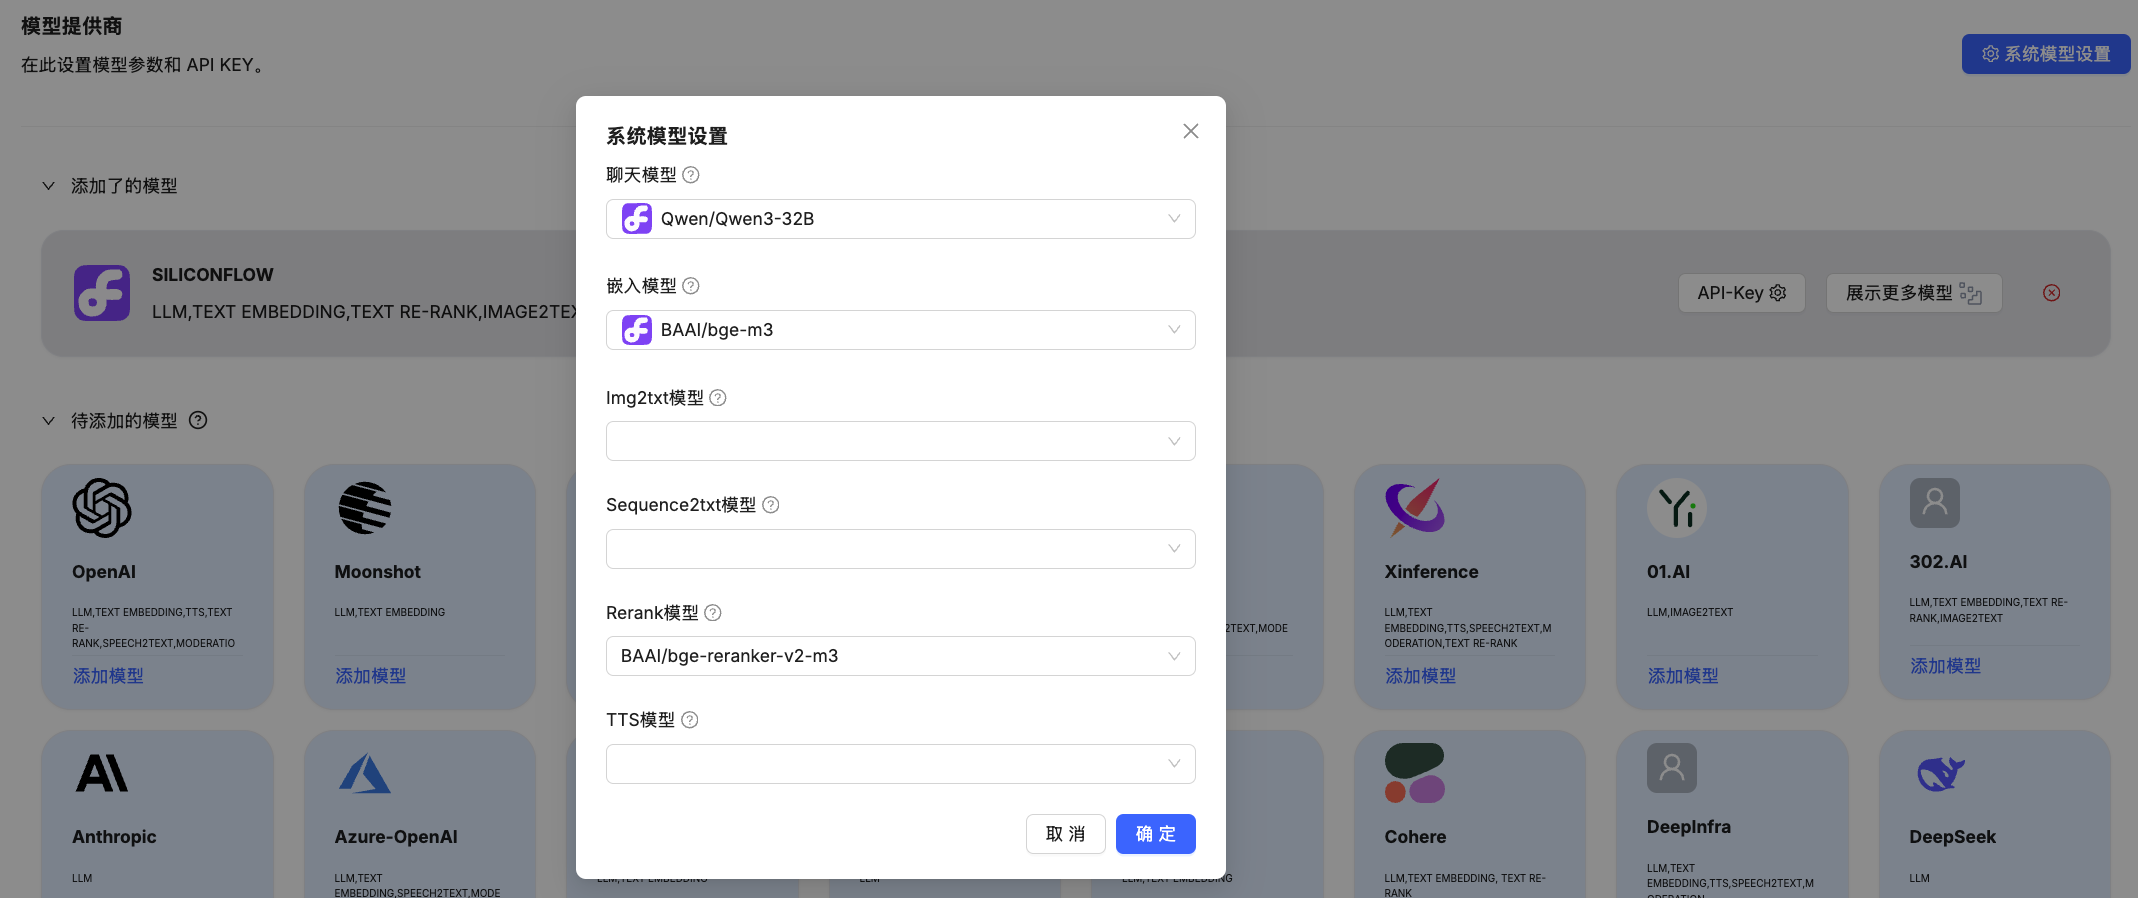Expand the empty TTS模型 dropdown

click(900, 764)
